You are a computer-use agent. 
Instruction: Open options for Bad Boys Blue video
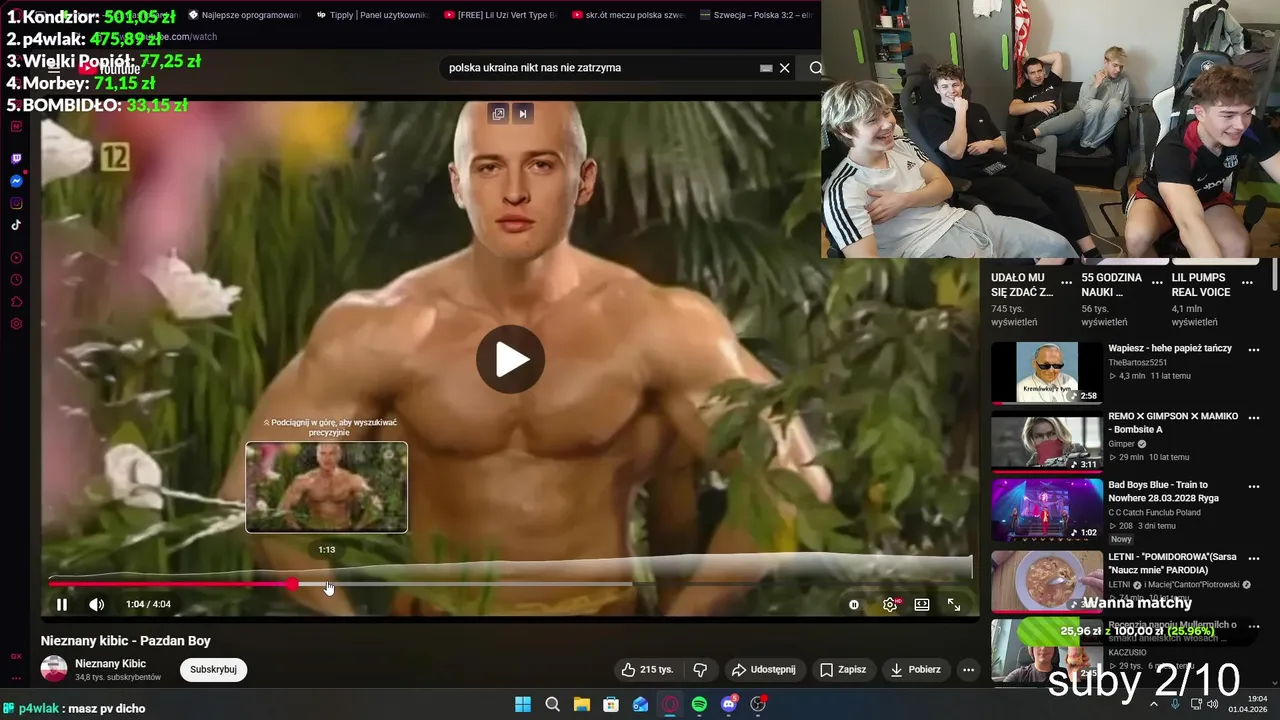point(1254,487)
